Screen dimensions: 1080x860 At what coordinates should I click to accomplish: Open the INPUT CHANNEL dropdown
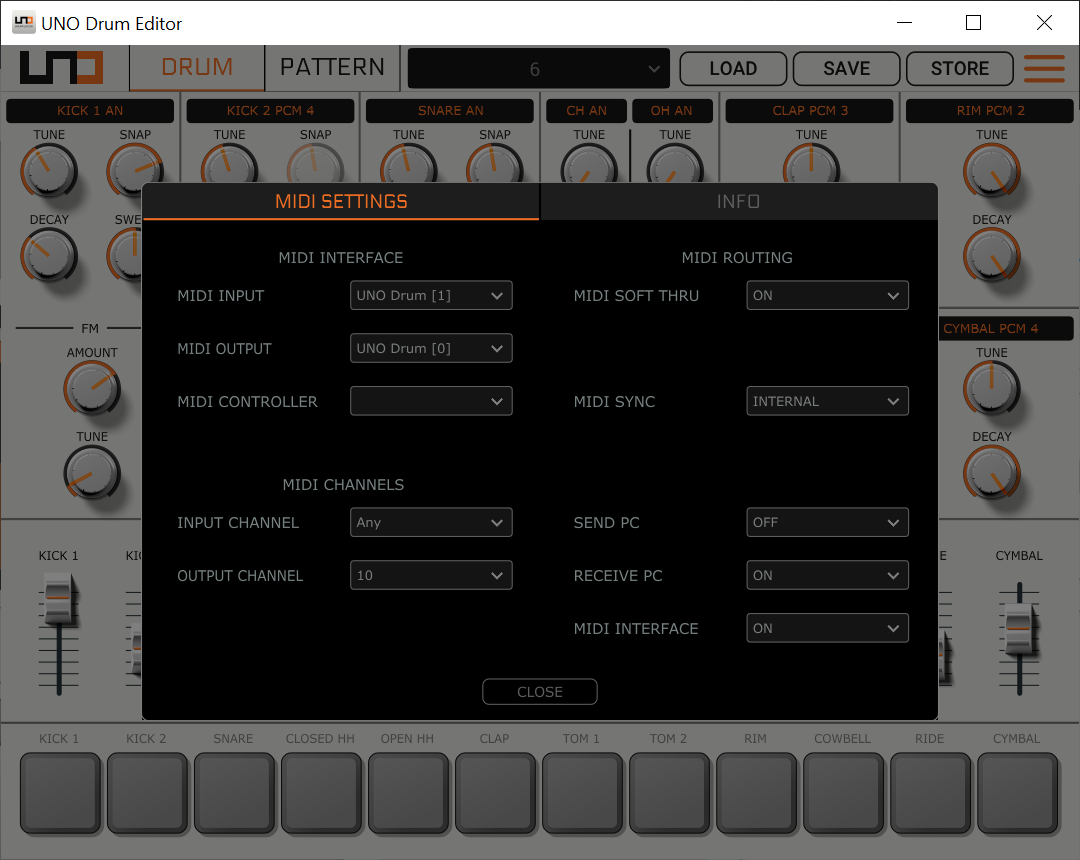[431, 523]
